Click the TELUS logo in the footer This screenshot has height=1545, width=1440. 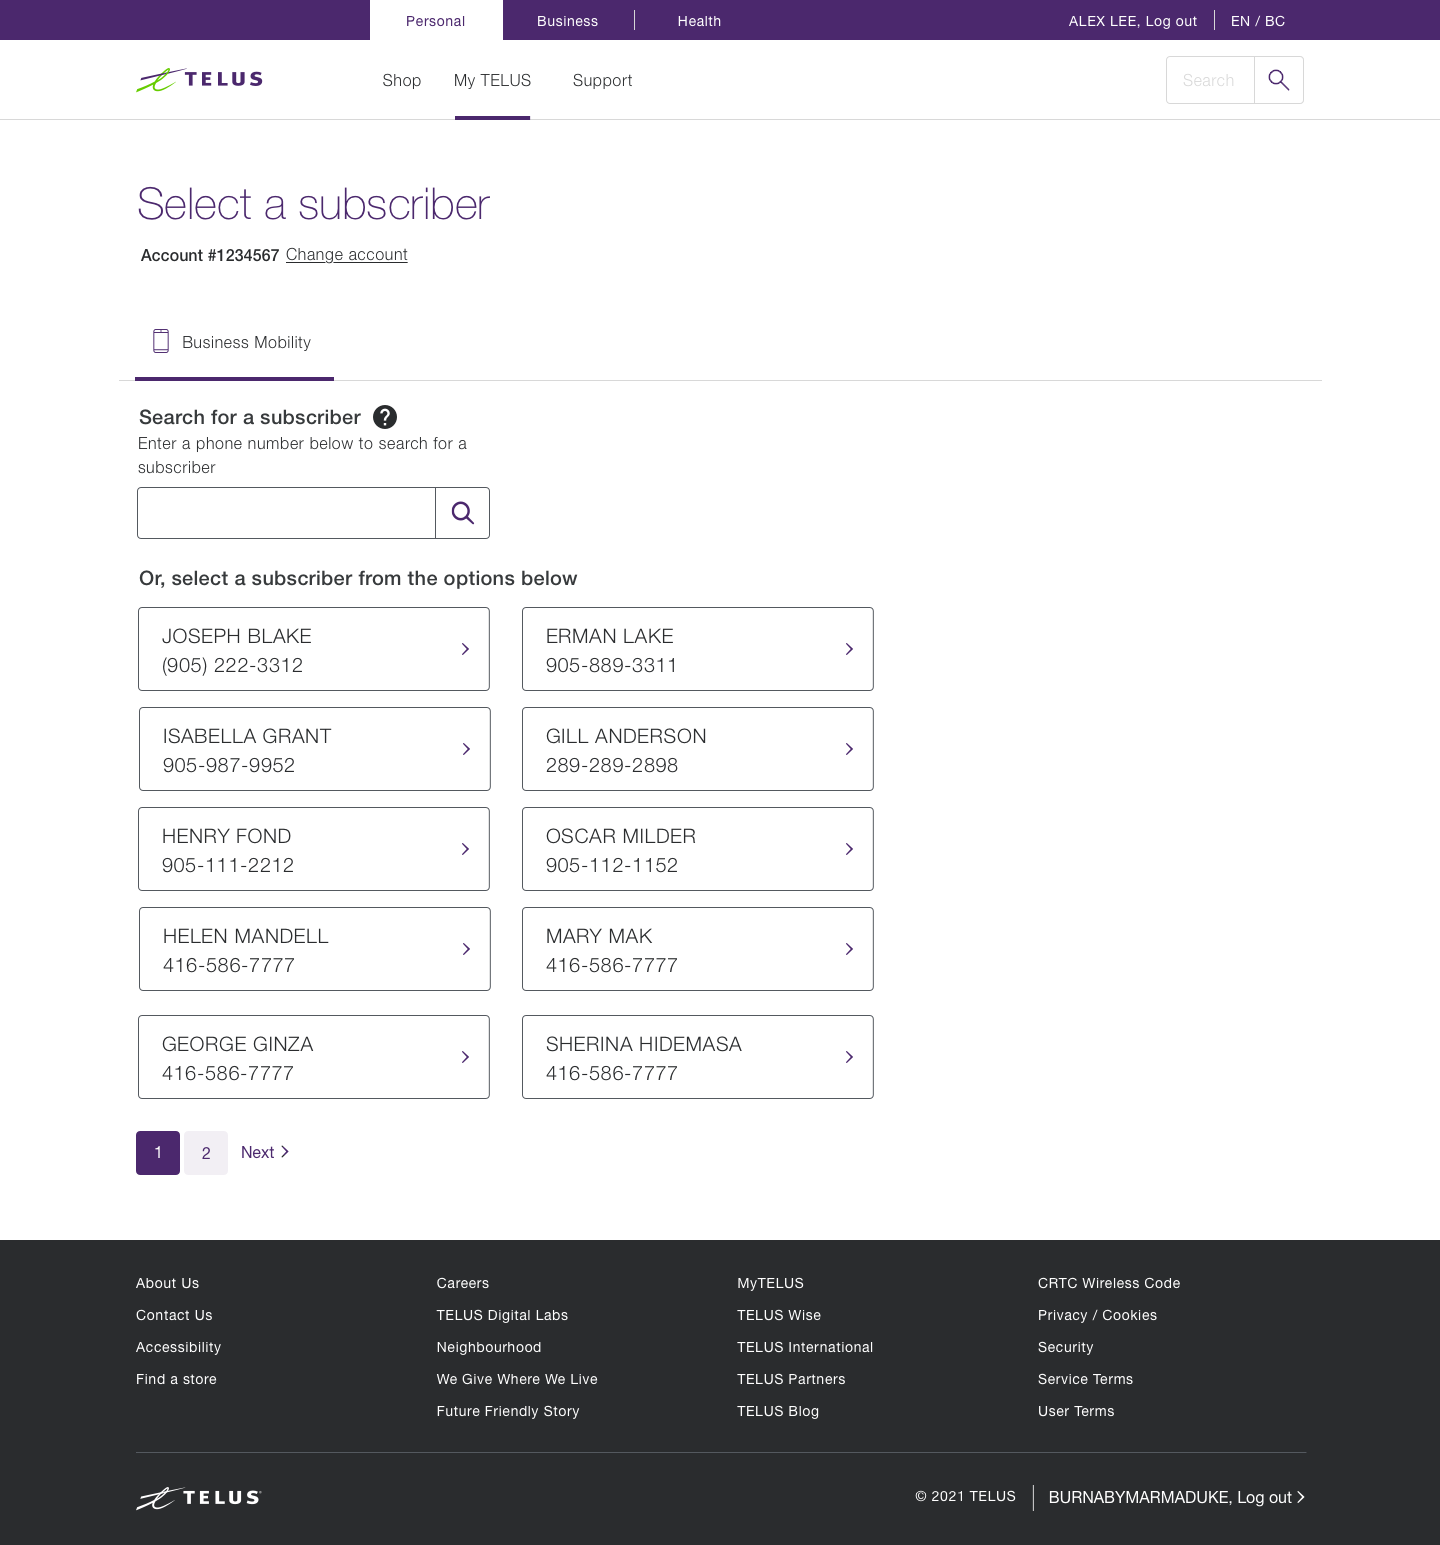click(x=199, y=1497)
